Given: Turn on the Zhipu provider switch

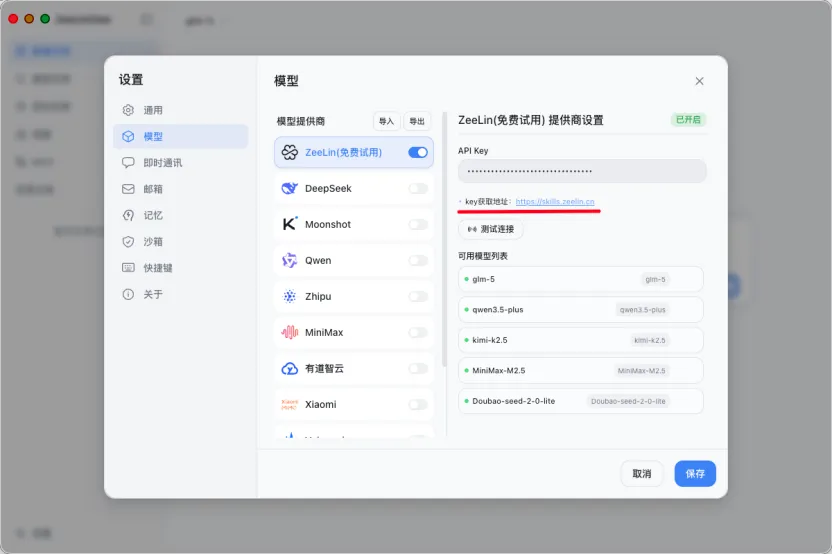Looking at the screenshot, I should (x=418, y=296).
